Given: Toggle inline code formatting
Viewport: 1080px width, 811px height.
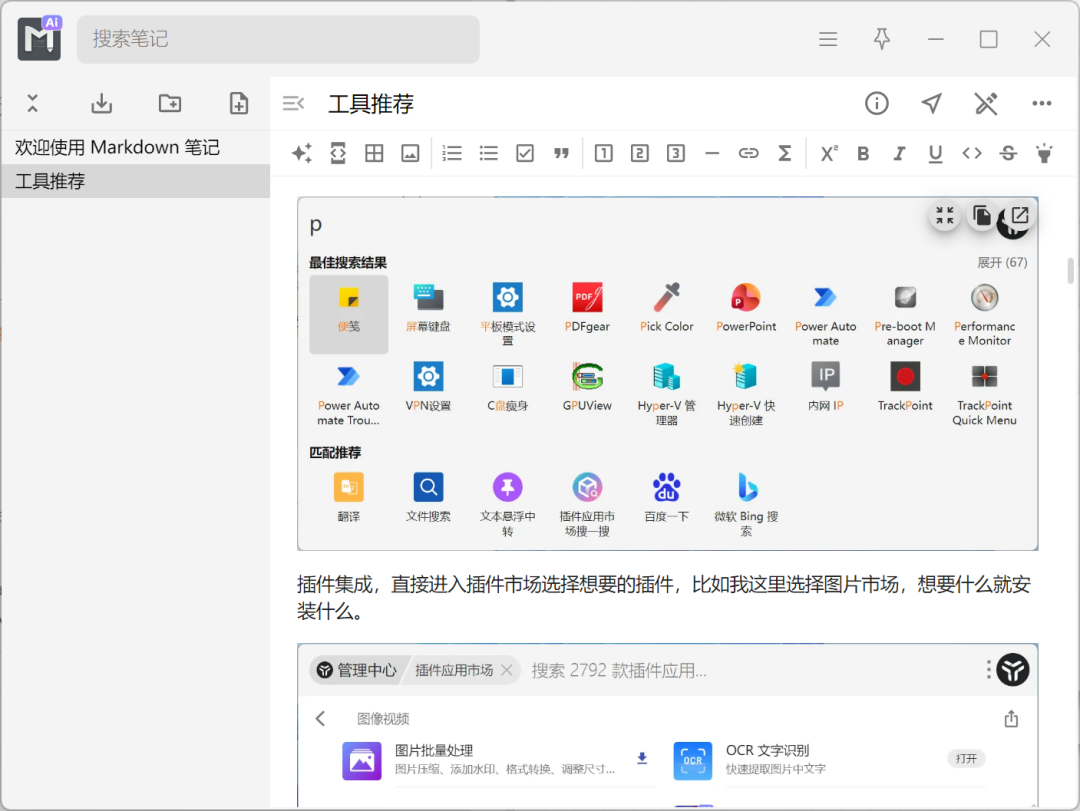Looking at the screenshot, I should 972,153.
